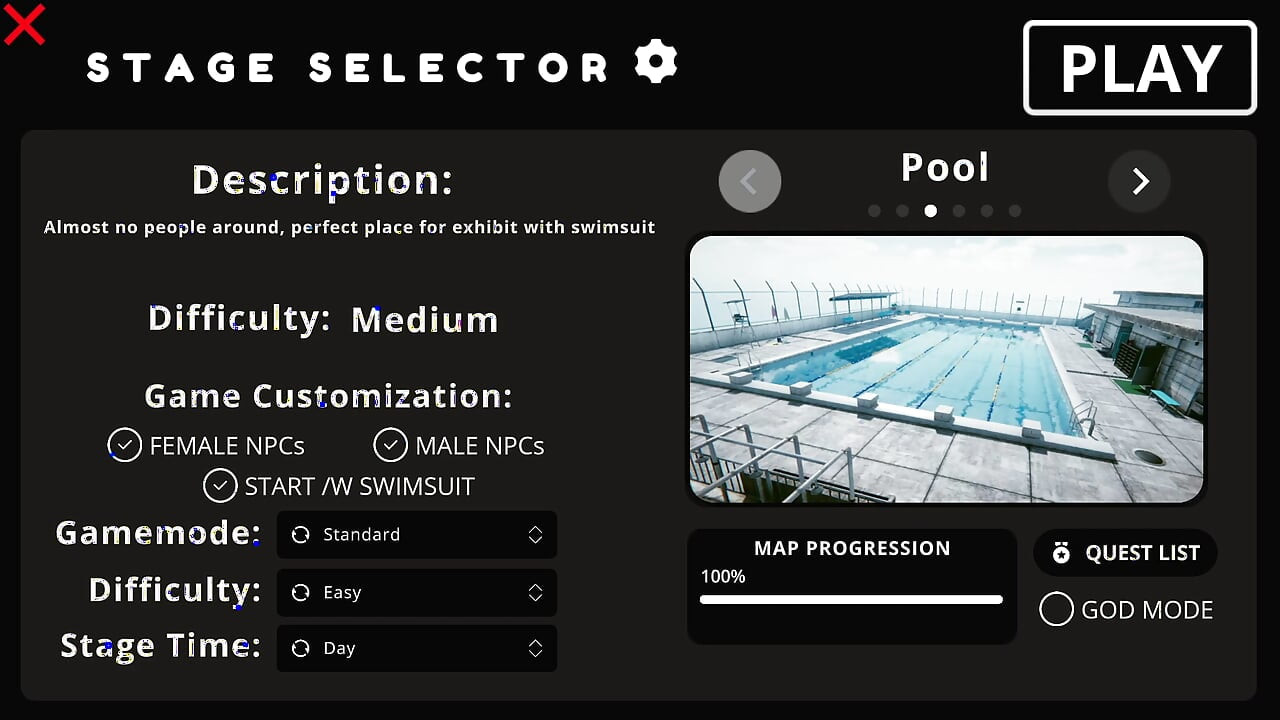Toggle the MALE NPCs checkbox
Viewport: 1280px width, 720px height.
pyautogui.click(x=391, y=445)
